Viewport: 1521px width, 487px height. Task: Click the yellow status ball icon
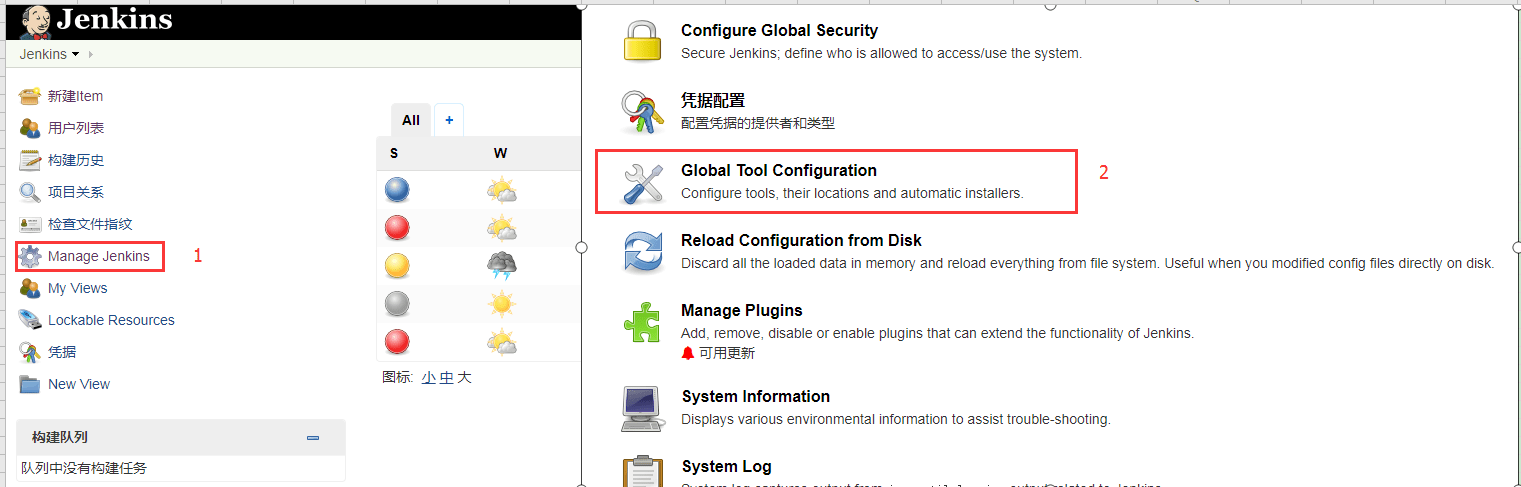click(397, 266)
